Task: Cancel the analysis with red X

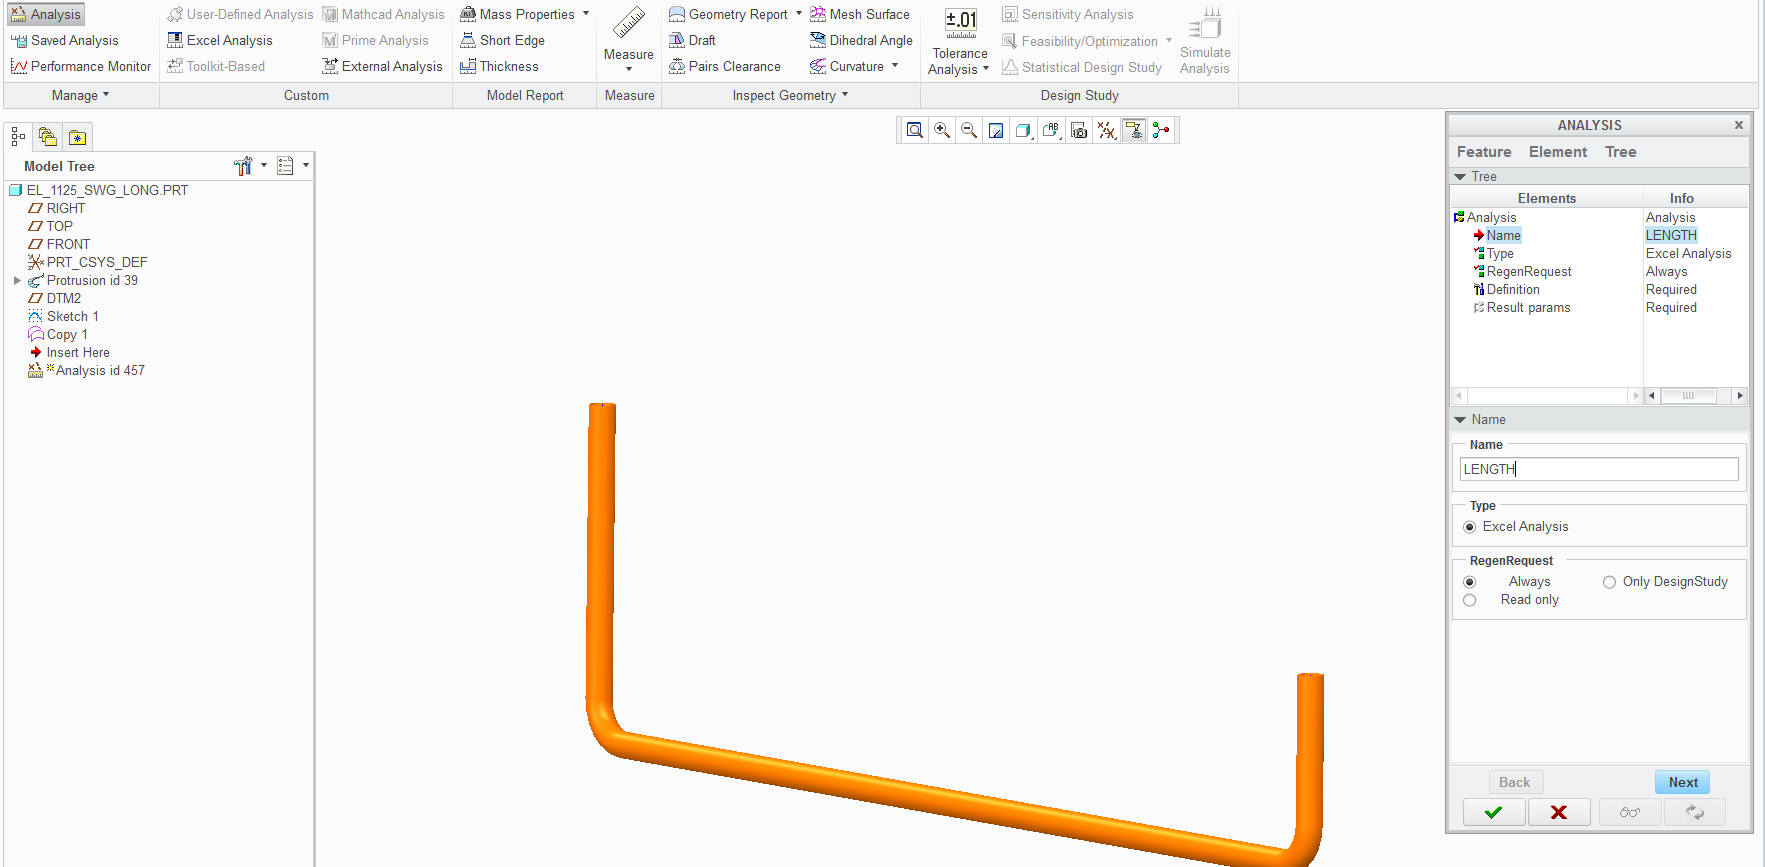Action: coord(1559,812)
